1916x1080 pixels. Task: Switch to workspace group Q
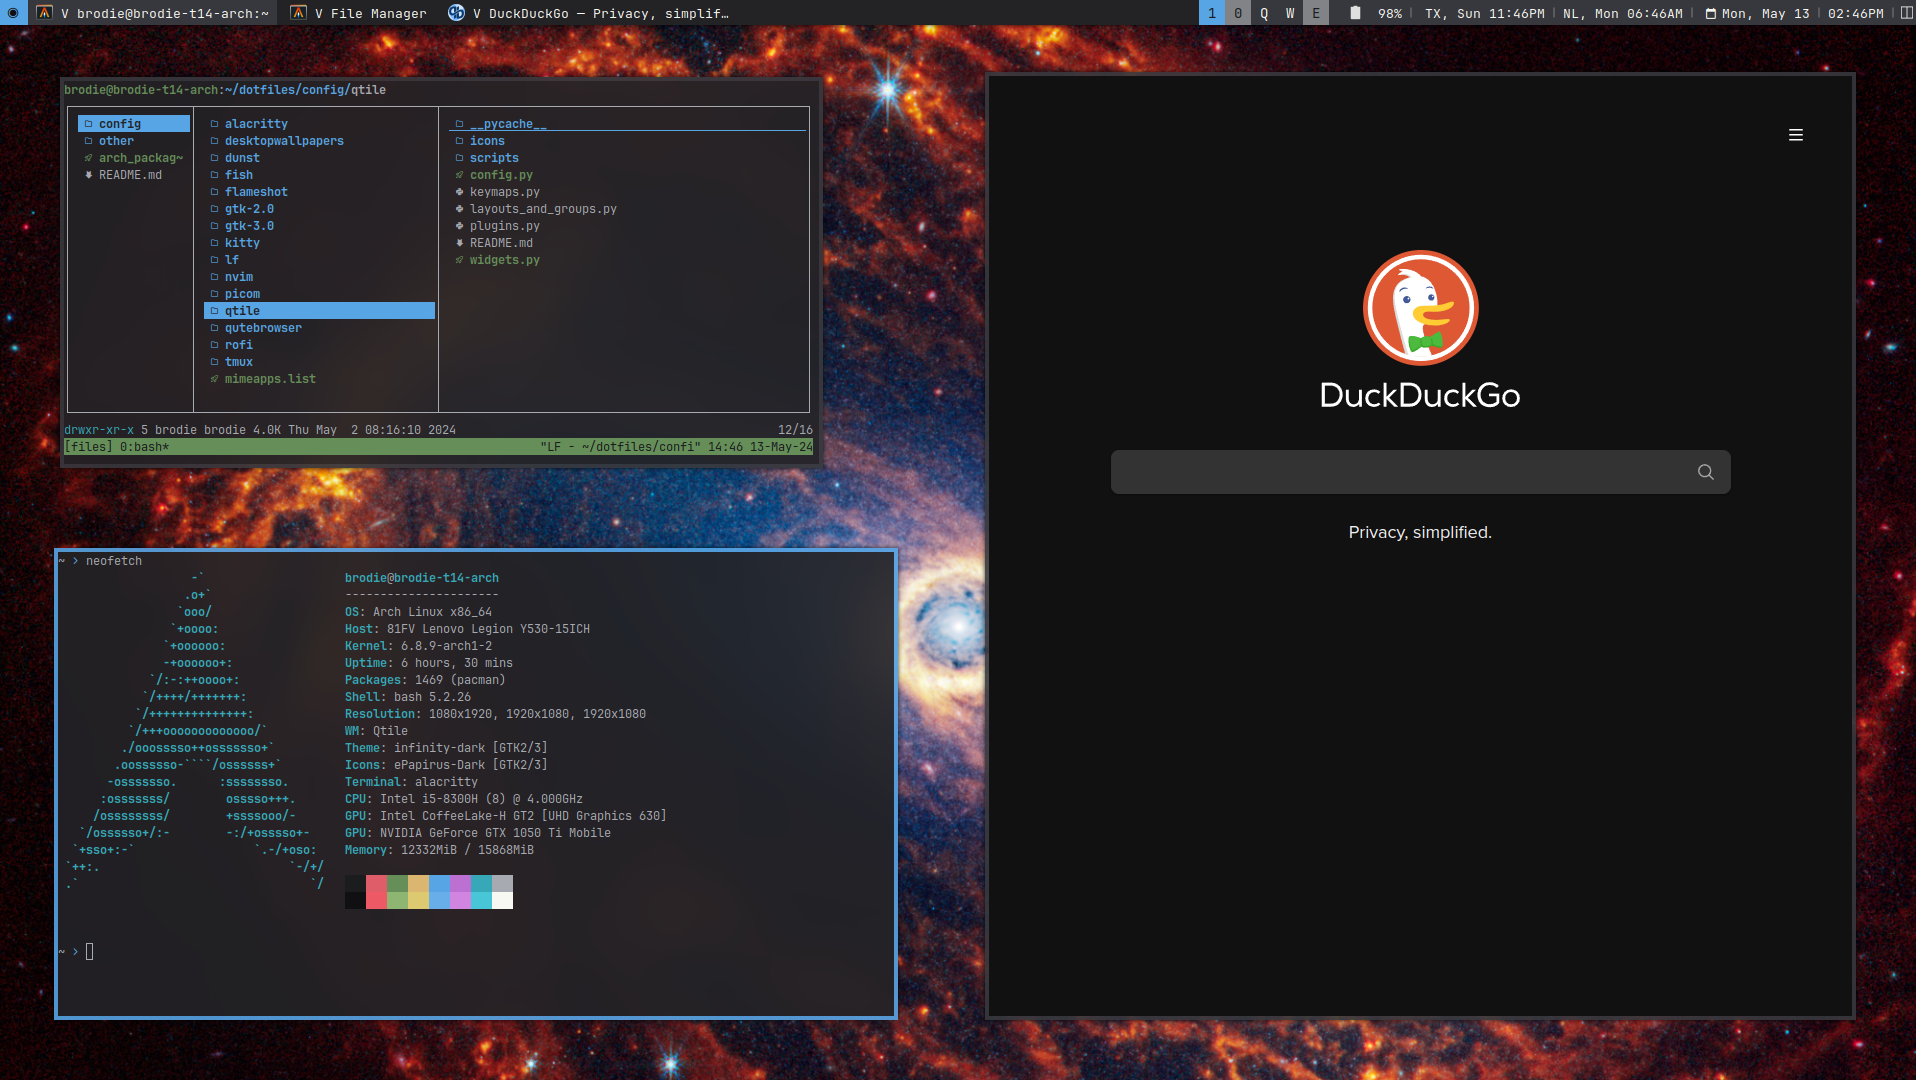tap(1264, 13)
